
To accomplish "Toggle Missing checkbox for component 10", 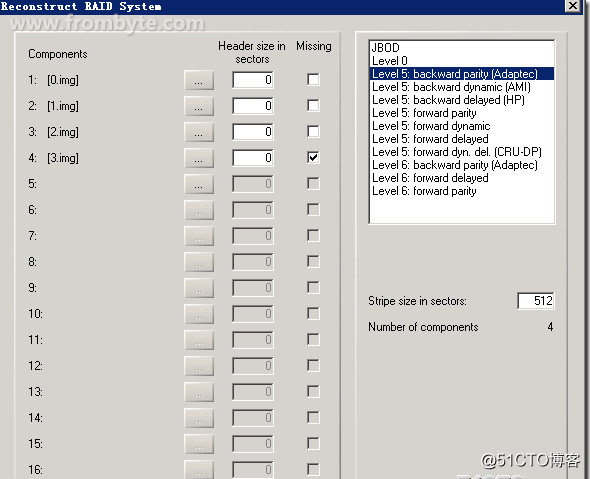I will (x=313, y=313).
